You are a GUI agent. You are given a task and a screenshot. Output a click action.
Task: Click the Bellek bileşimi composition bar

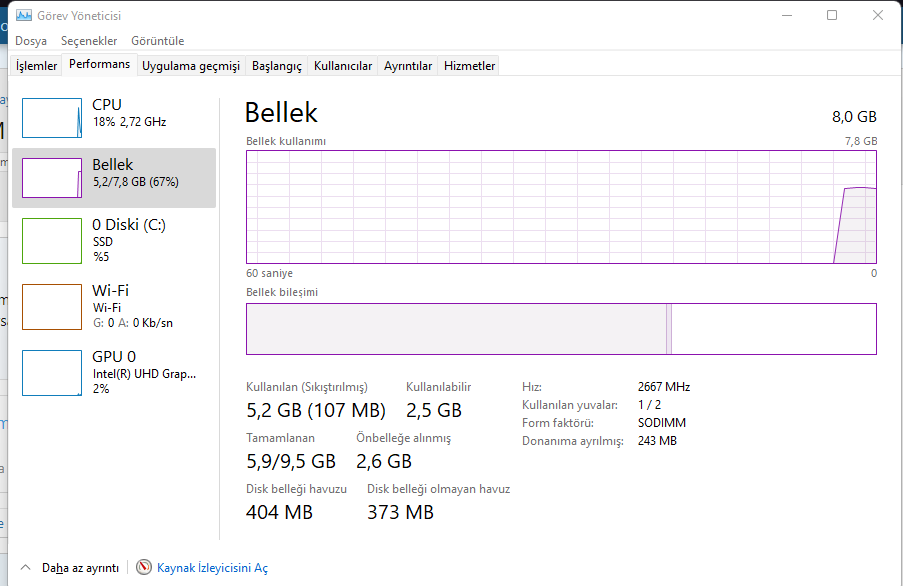pyautogui.click(x=561, y=329)
